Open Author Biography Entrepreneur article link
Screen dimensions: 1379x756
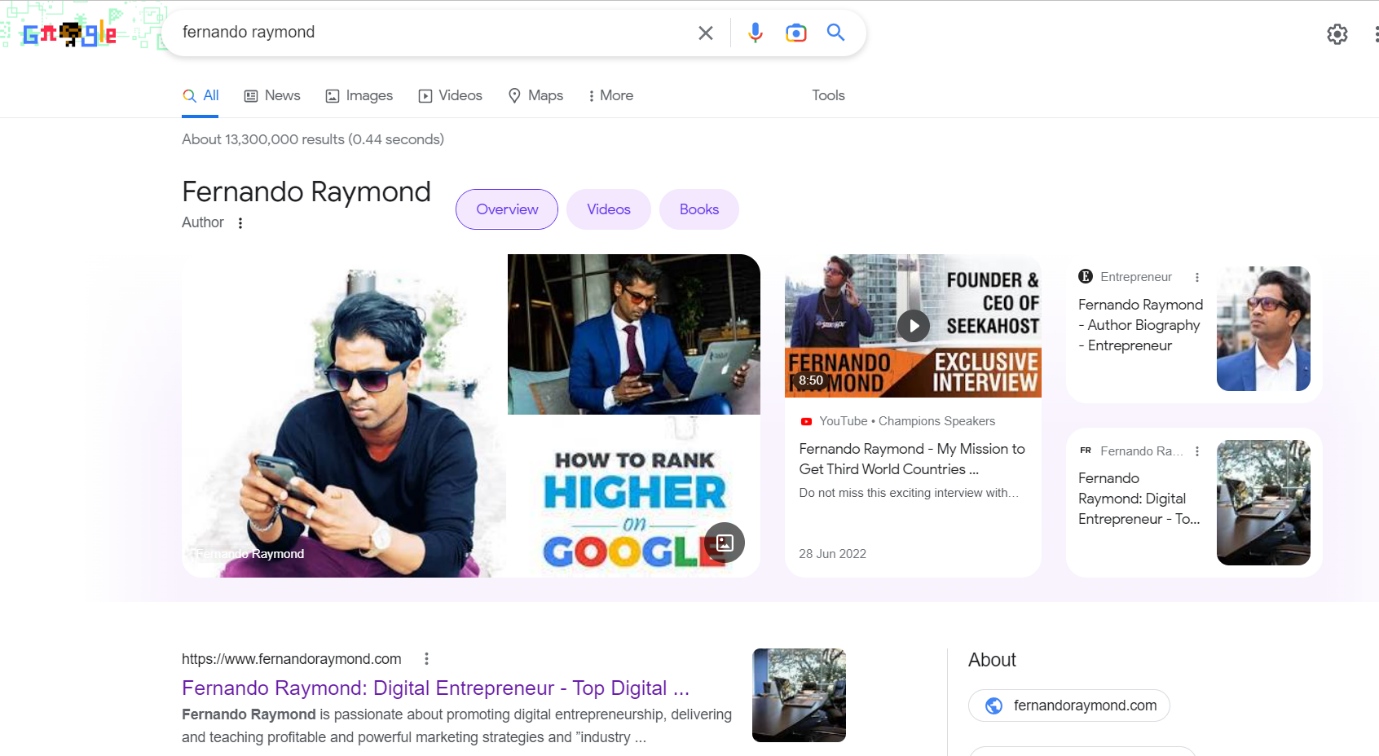(1141, 325)
